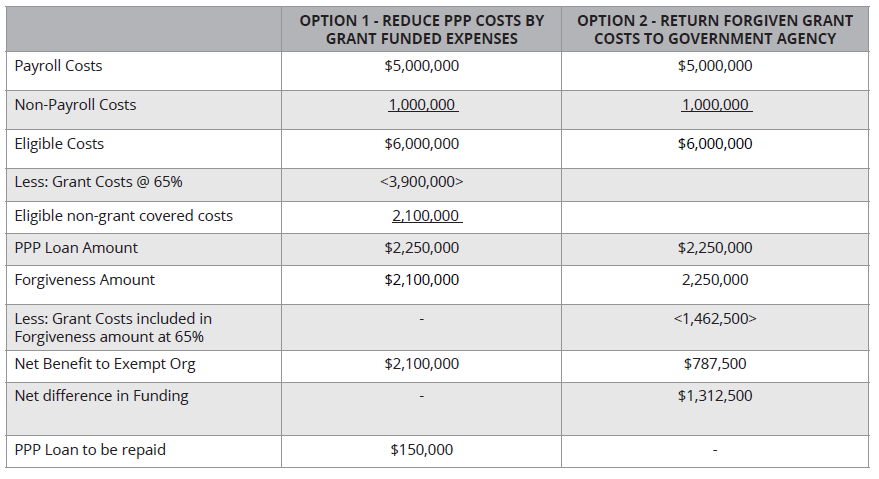
Task: Click the PPP Loan Amount row label
Action: click(x=76, y=248)
